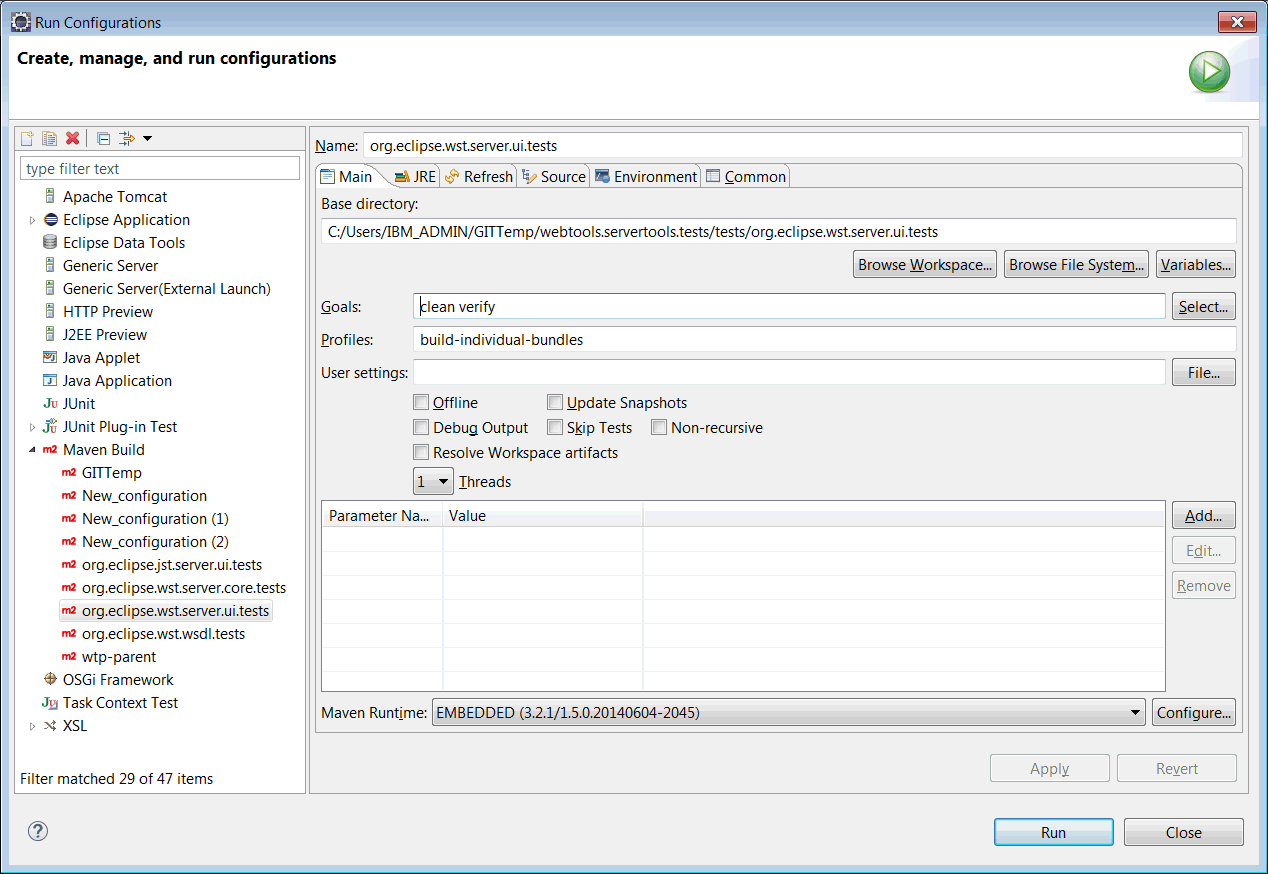This screenshot has width=1268, height=874.
Task: Delete the selected launch configuration
Action: point(72,138)
